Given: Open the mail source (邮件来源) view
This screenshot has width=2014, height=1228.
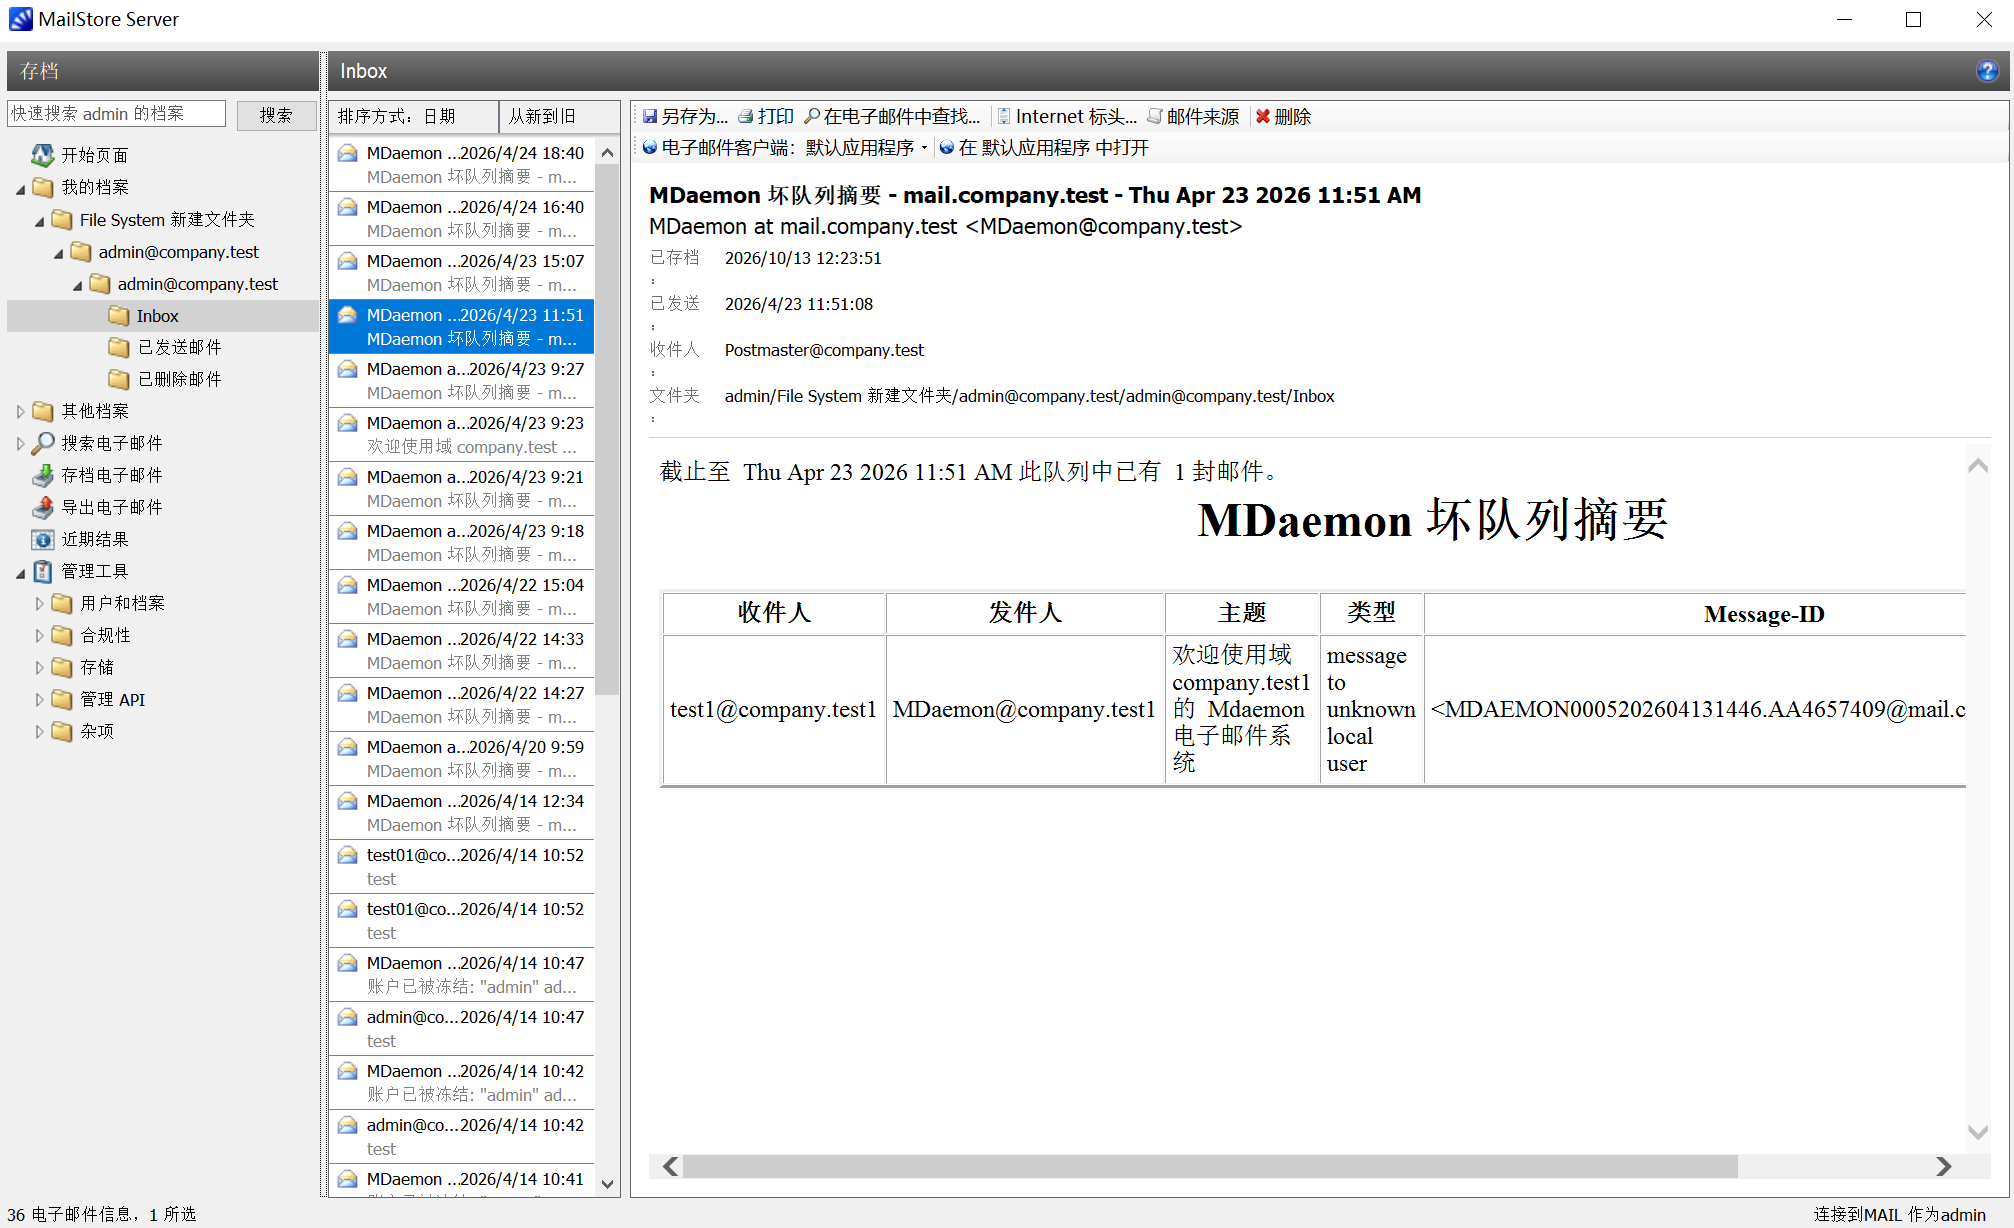Looking at the screenshot, I should (x=1193, y=117).
